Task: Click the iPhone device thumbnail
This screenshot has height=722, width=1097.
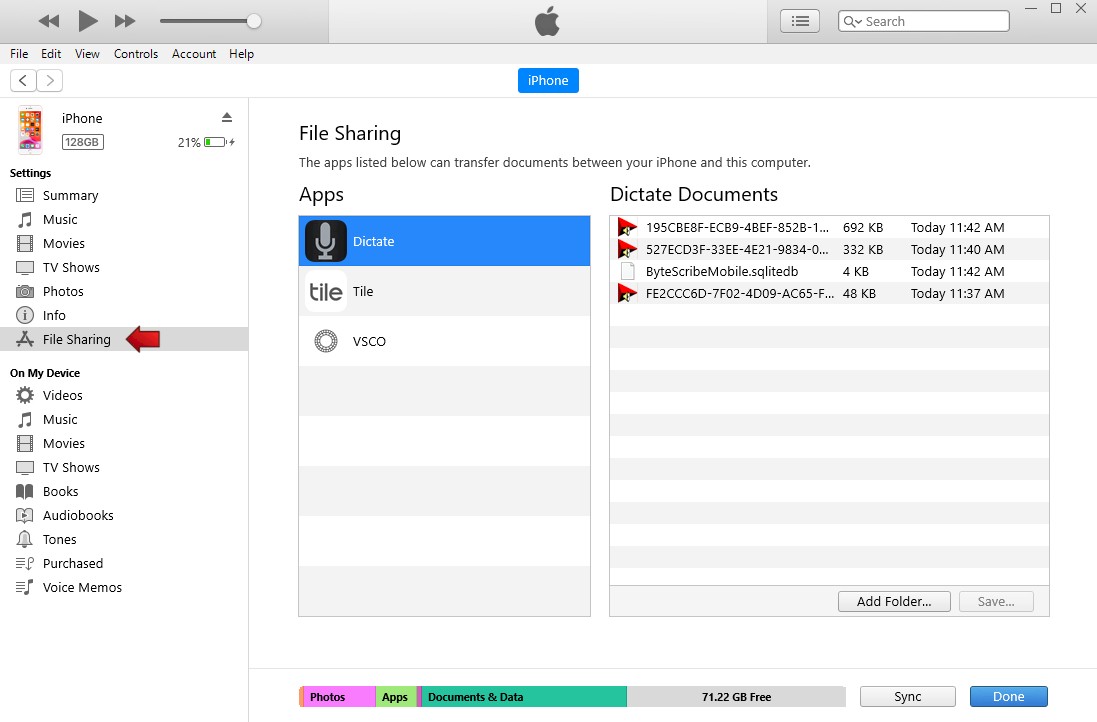Action: point(30,129)
